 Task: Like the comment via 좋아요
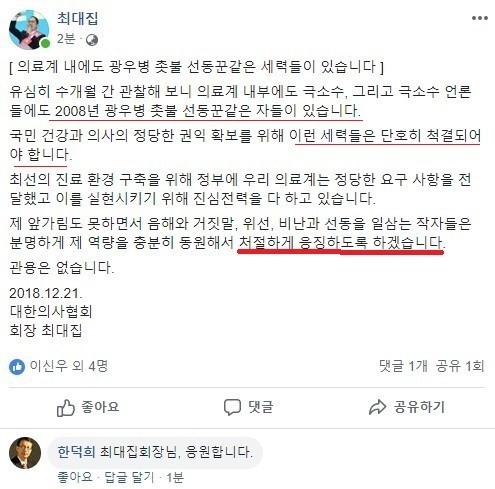pos(75,477)
